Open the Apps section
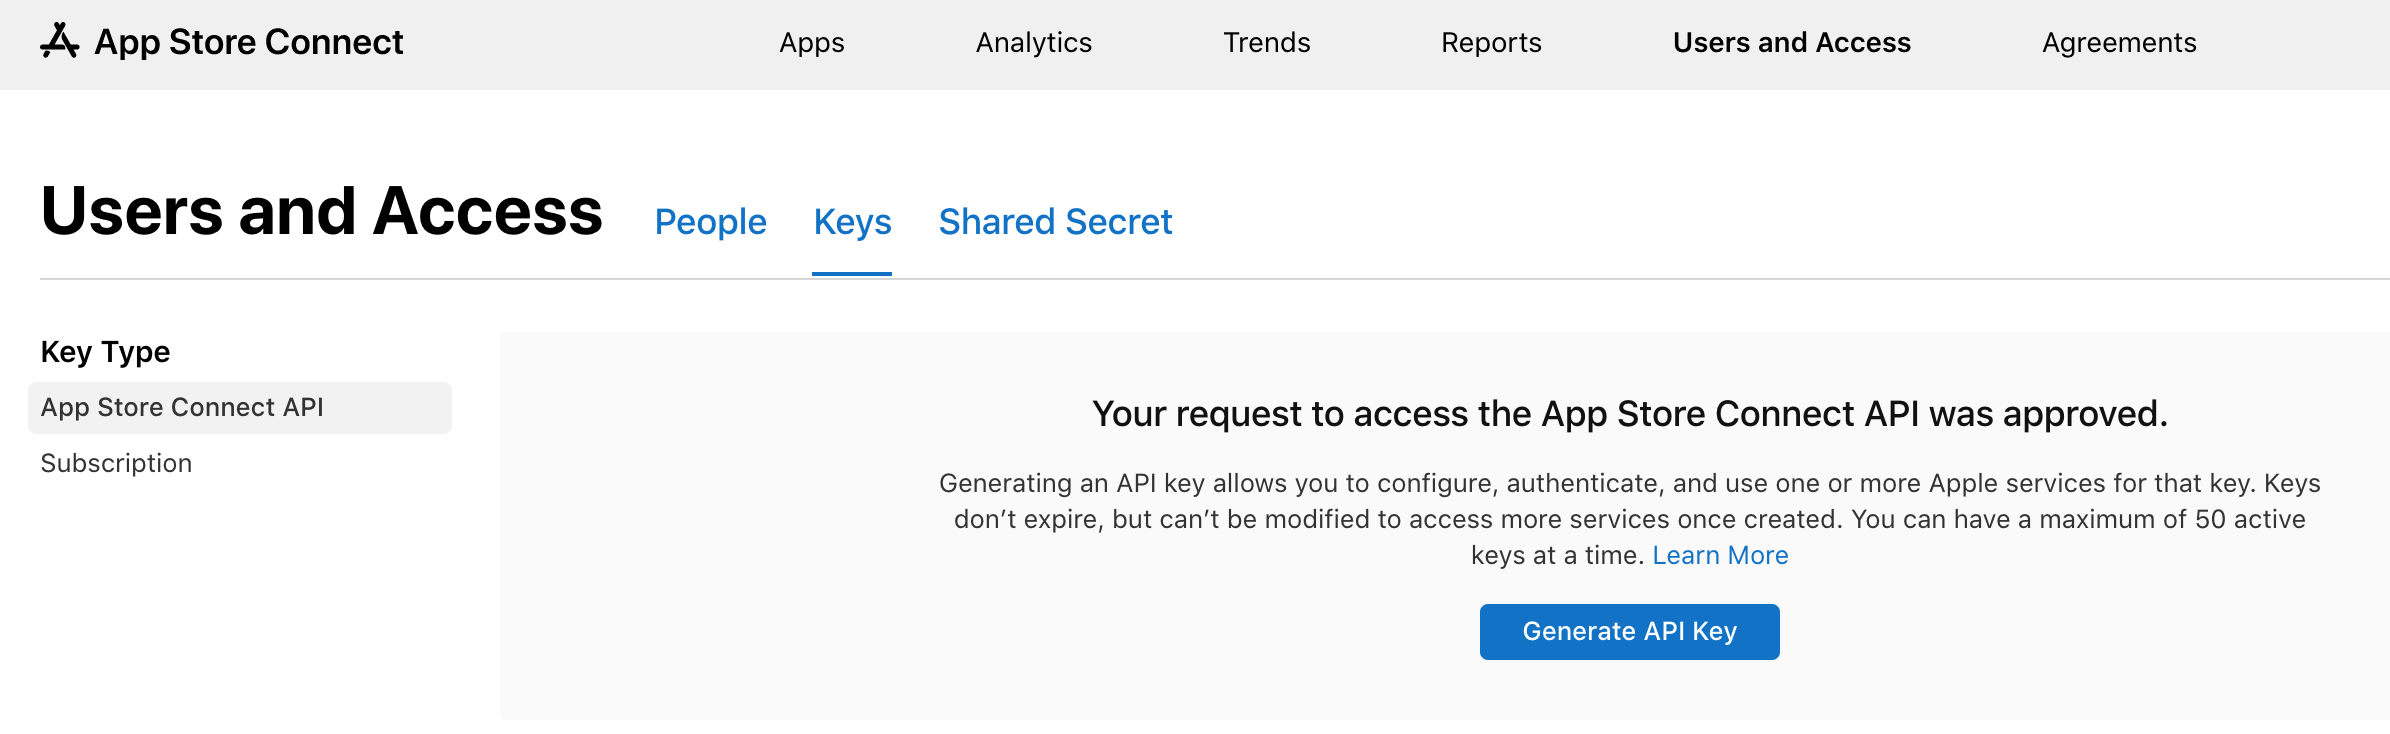Viewport: 2390px width, 734px height. 811,43
